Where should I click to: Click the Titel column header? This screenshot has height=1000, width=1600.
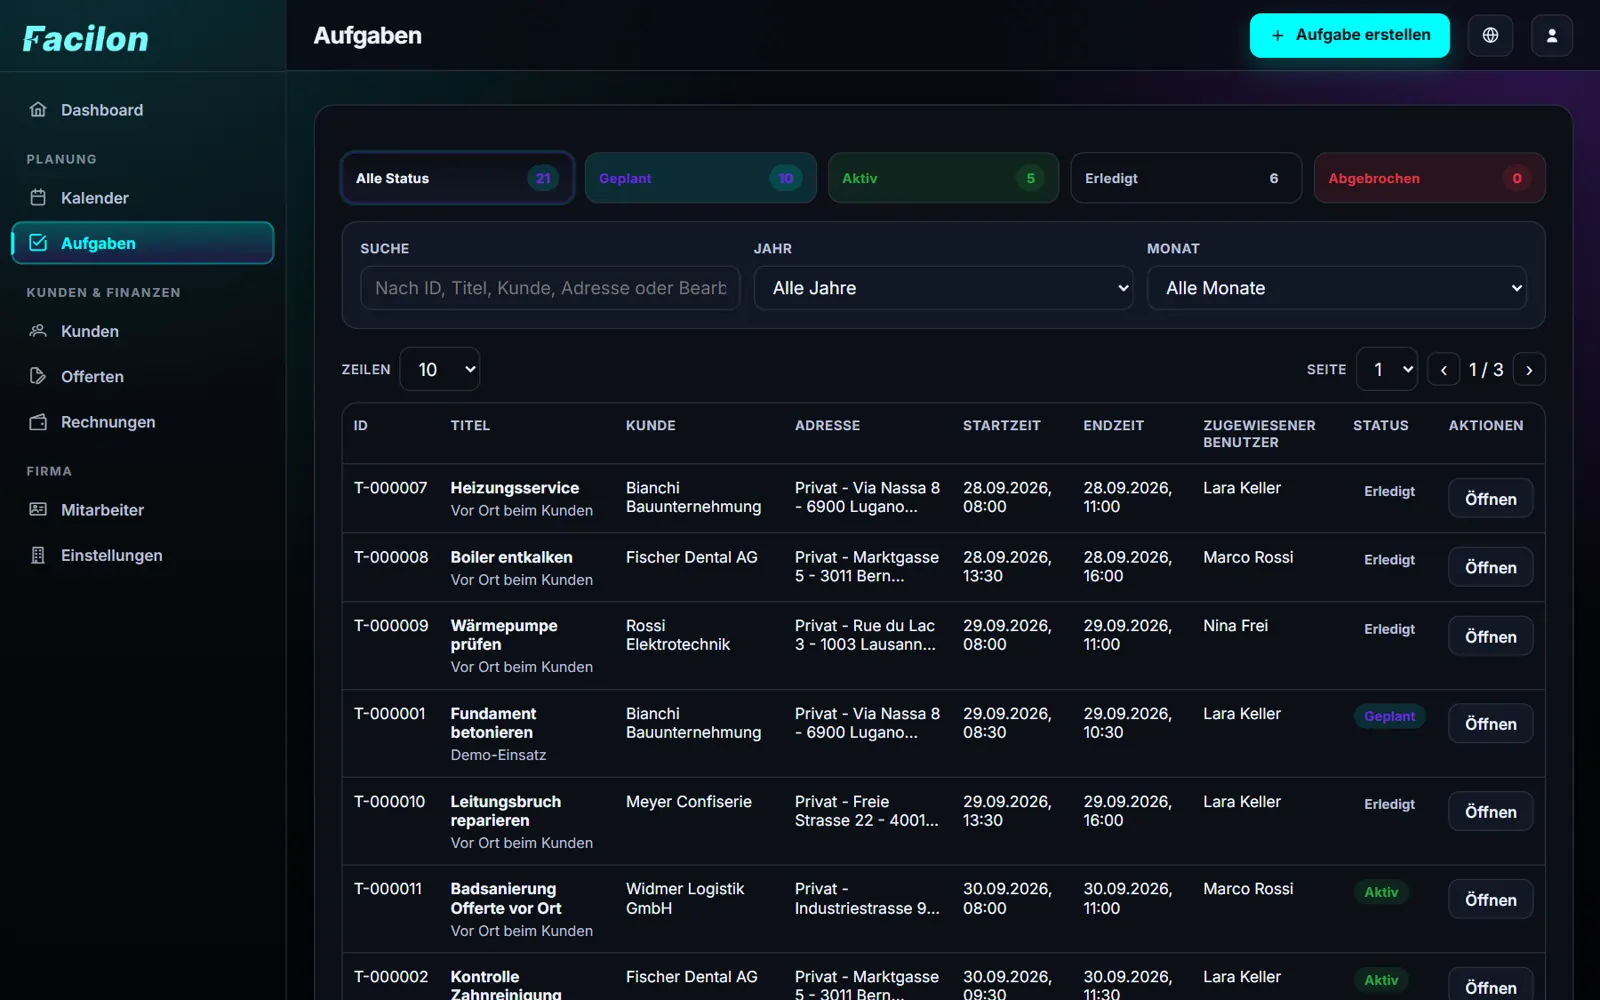pos(470,425)
